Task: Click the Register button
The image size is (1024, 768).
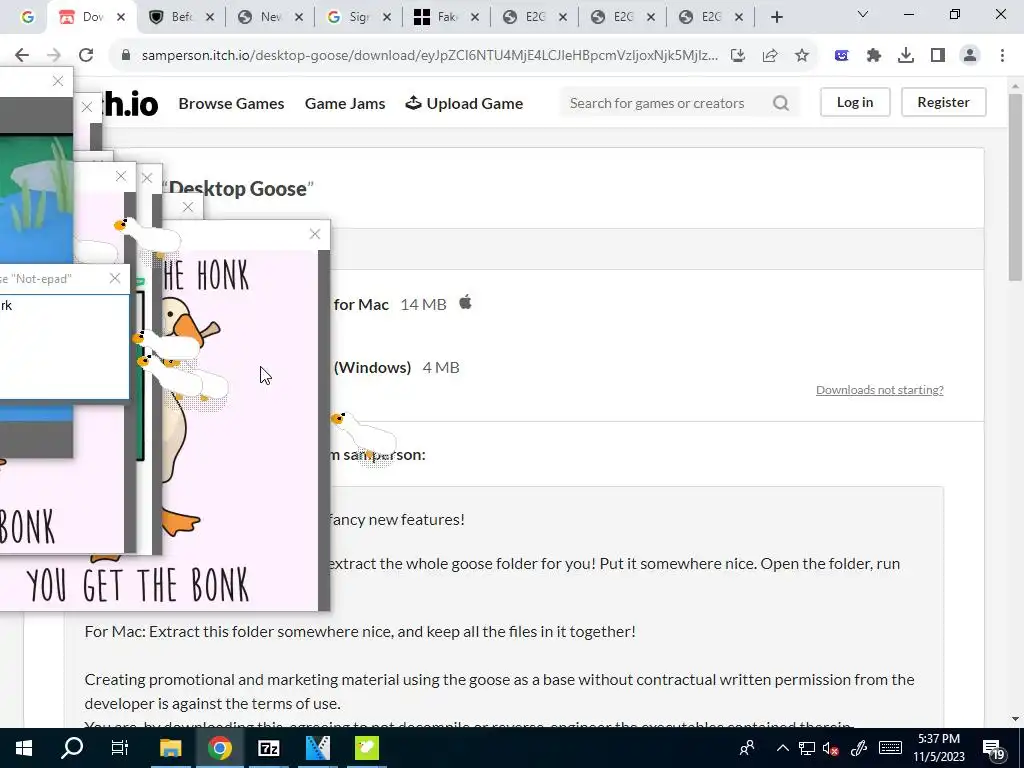Action: (x=943, y=102)
